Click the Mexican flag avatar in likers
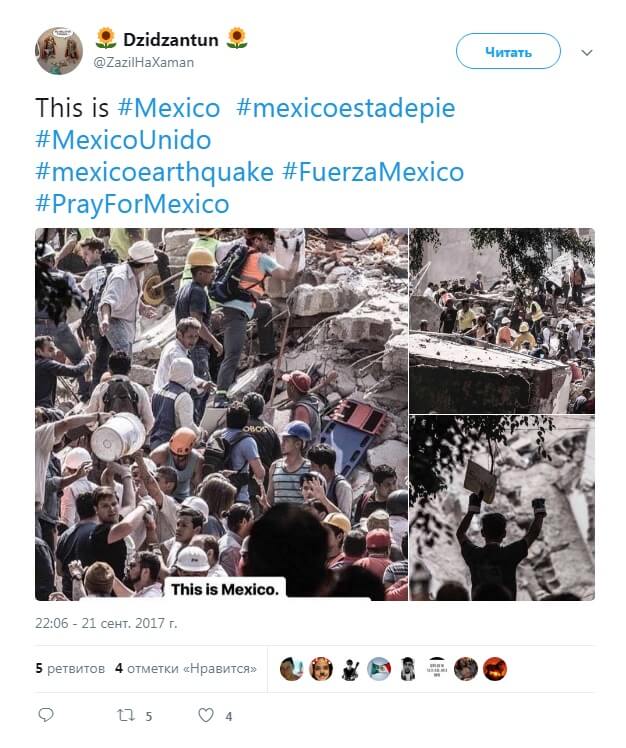The image size is (626, 748). point(379,668)
